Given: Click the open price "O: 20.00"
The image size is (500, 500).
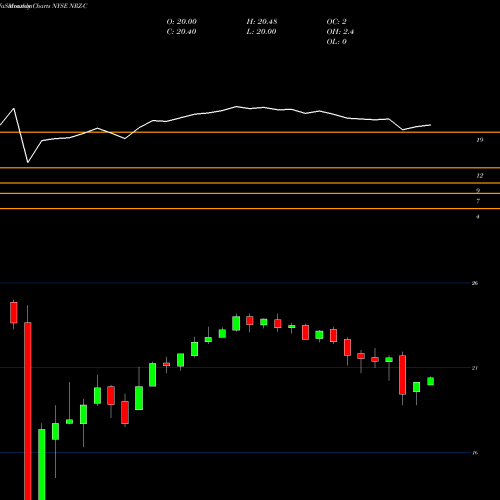Looking at the screenshot, I should pyautogui.click(x=181, y=22).
